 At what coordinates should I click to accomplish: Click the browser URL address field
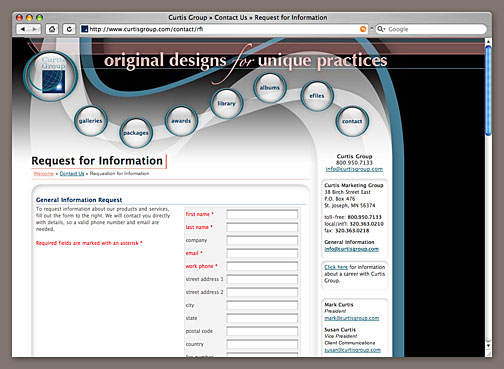click(x=223, y=29)
